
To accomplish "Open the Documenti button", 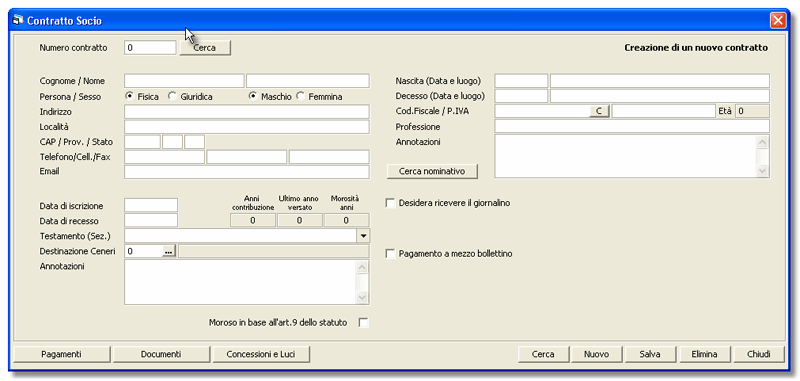I will pyautogui.click(x=161, y=354).
